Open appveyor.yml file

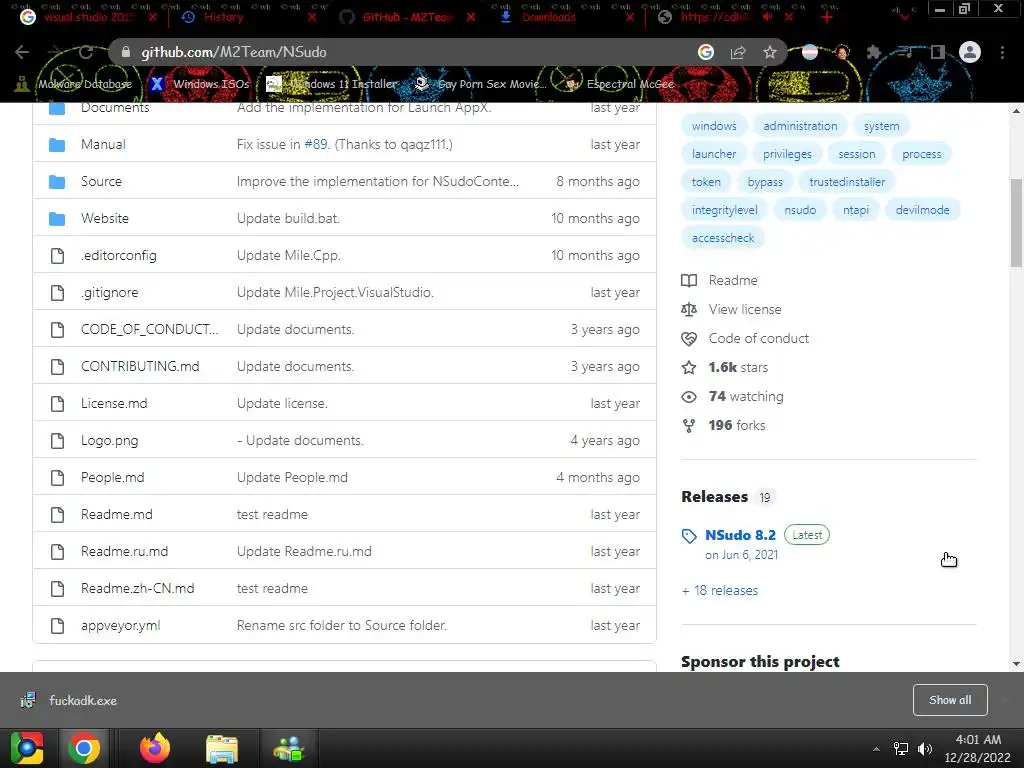click(x=120, y=626)
